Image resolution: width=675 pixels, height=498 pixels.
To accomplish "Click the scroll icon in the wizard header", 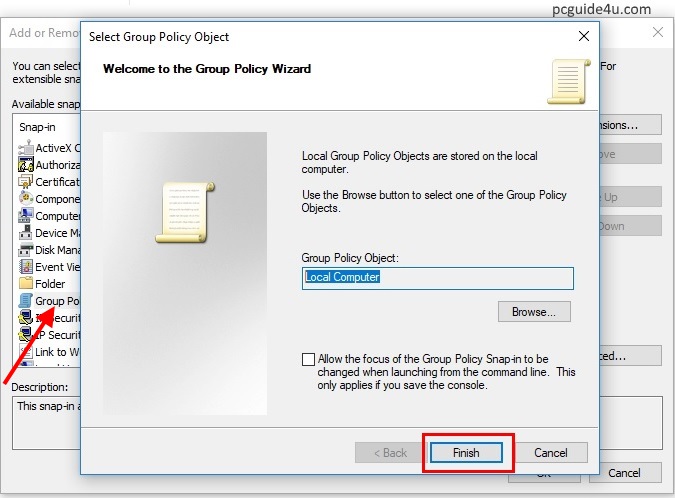I will [x=565, y=82].
